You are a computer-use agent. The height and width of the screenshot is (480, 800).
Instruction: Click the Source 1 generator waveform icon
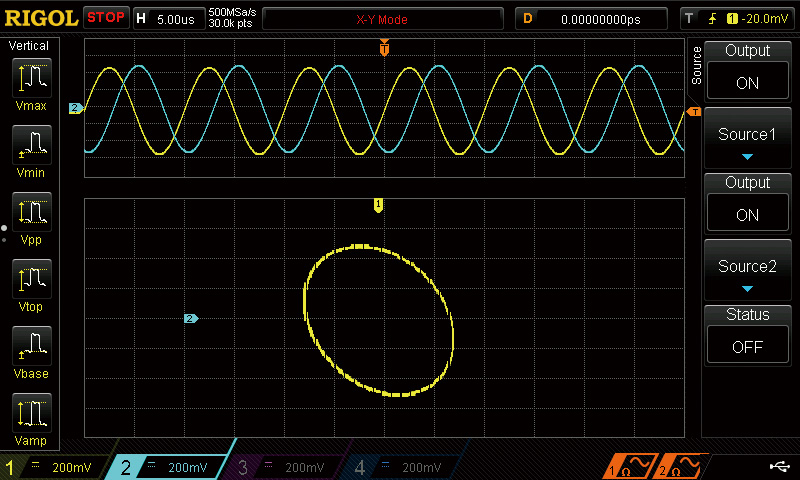pyautogui.click(x=631, y=466)
